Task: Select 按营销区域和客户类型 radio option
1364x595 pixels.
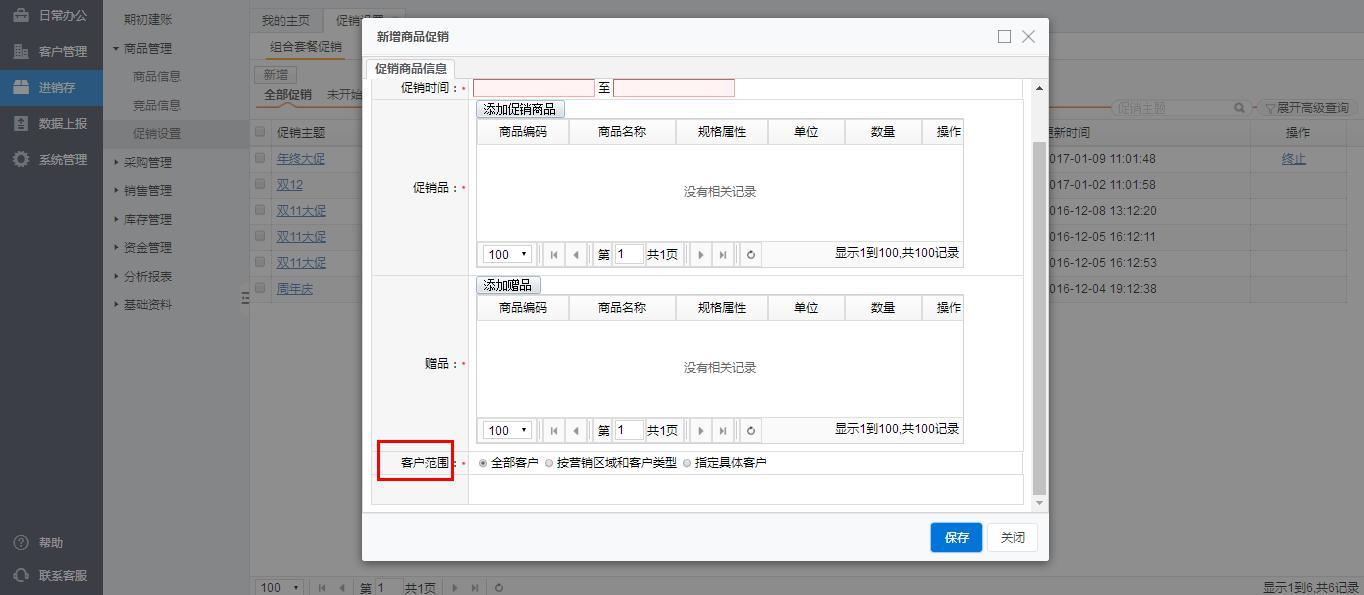Action: [x=549, y=463]
